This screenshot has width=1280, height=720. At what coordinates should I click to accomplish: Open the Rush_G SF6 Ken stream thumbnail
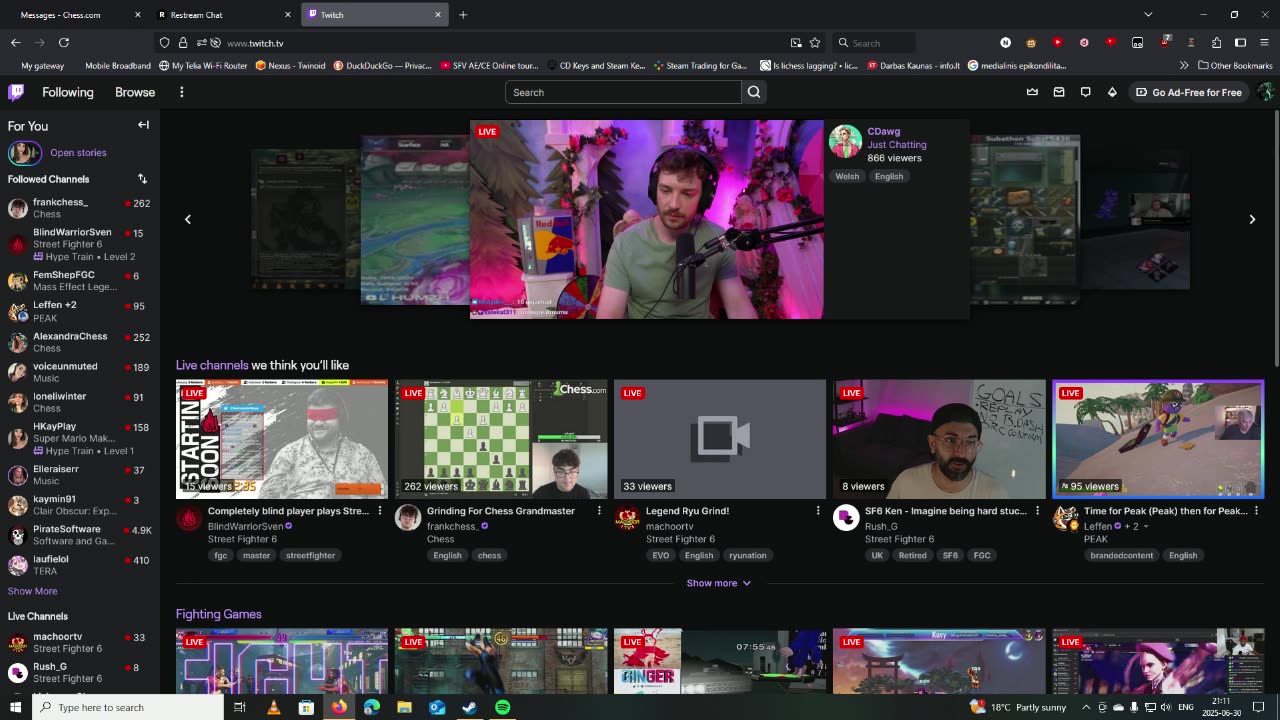(x=939, y=439)
